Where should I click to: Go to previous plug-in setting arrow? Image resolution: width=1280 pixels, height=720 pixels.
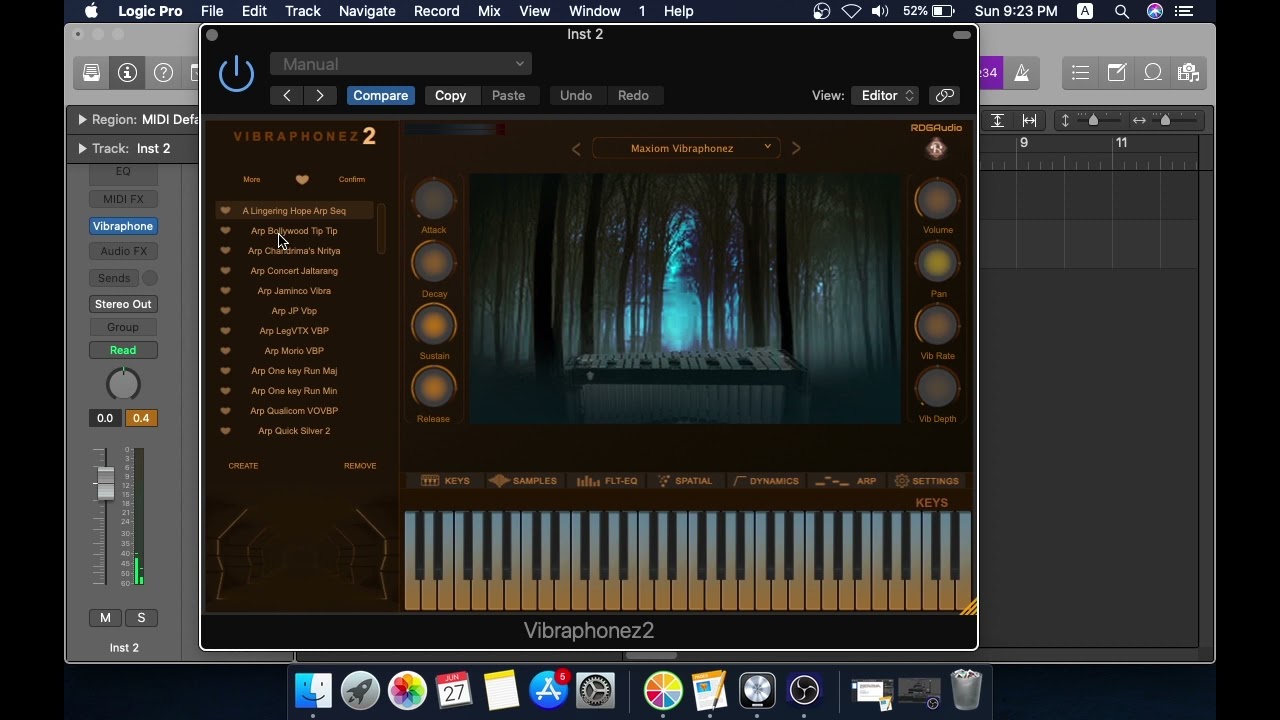pos(287,95)
